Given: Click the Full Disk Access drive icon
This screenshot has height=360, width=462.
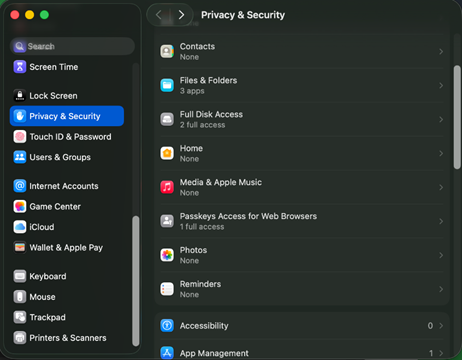Looking at the screenshot, I should click(x=167, y=119).
